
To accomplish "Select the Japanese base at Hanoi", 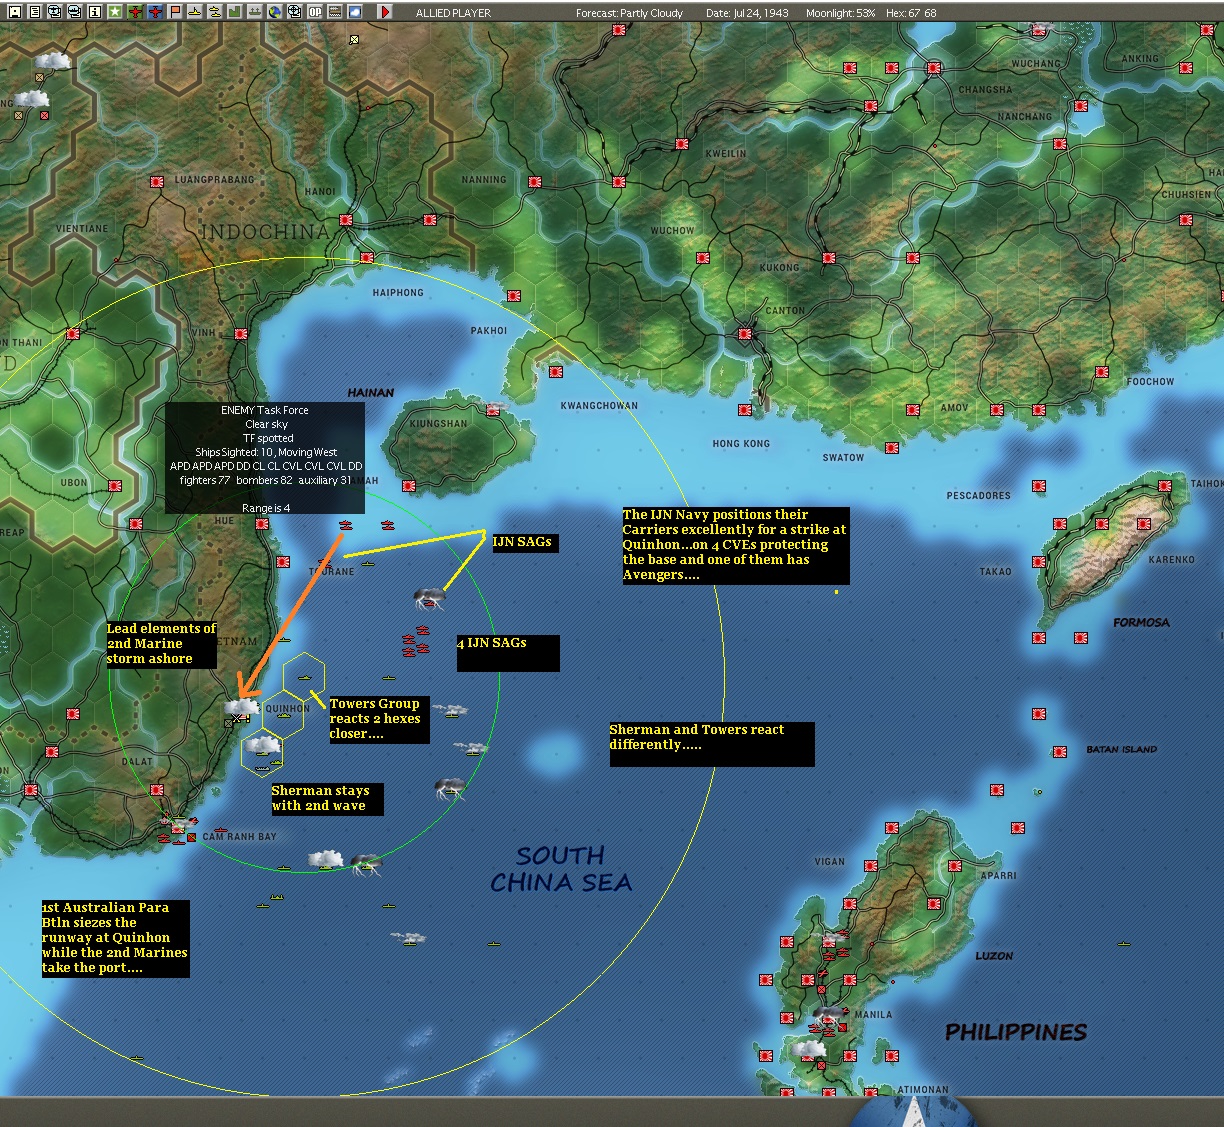I will click(x=346, y=220).
